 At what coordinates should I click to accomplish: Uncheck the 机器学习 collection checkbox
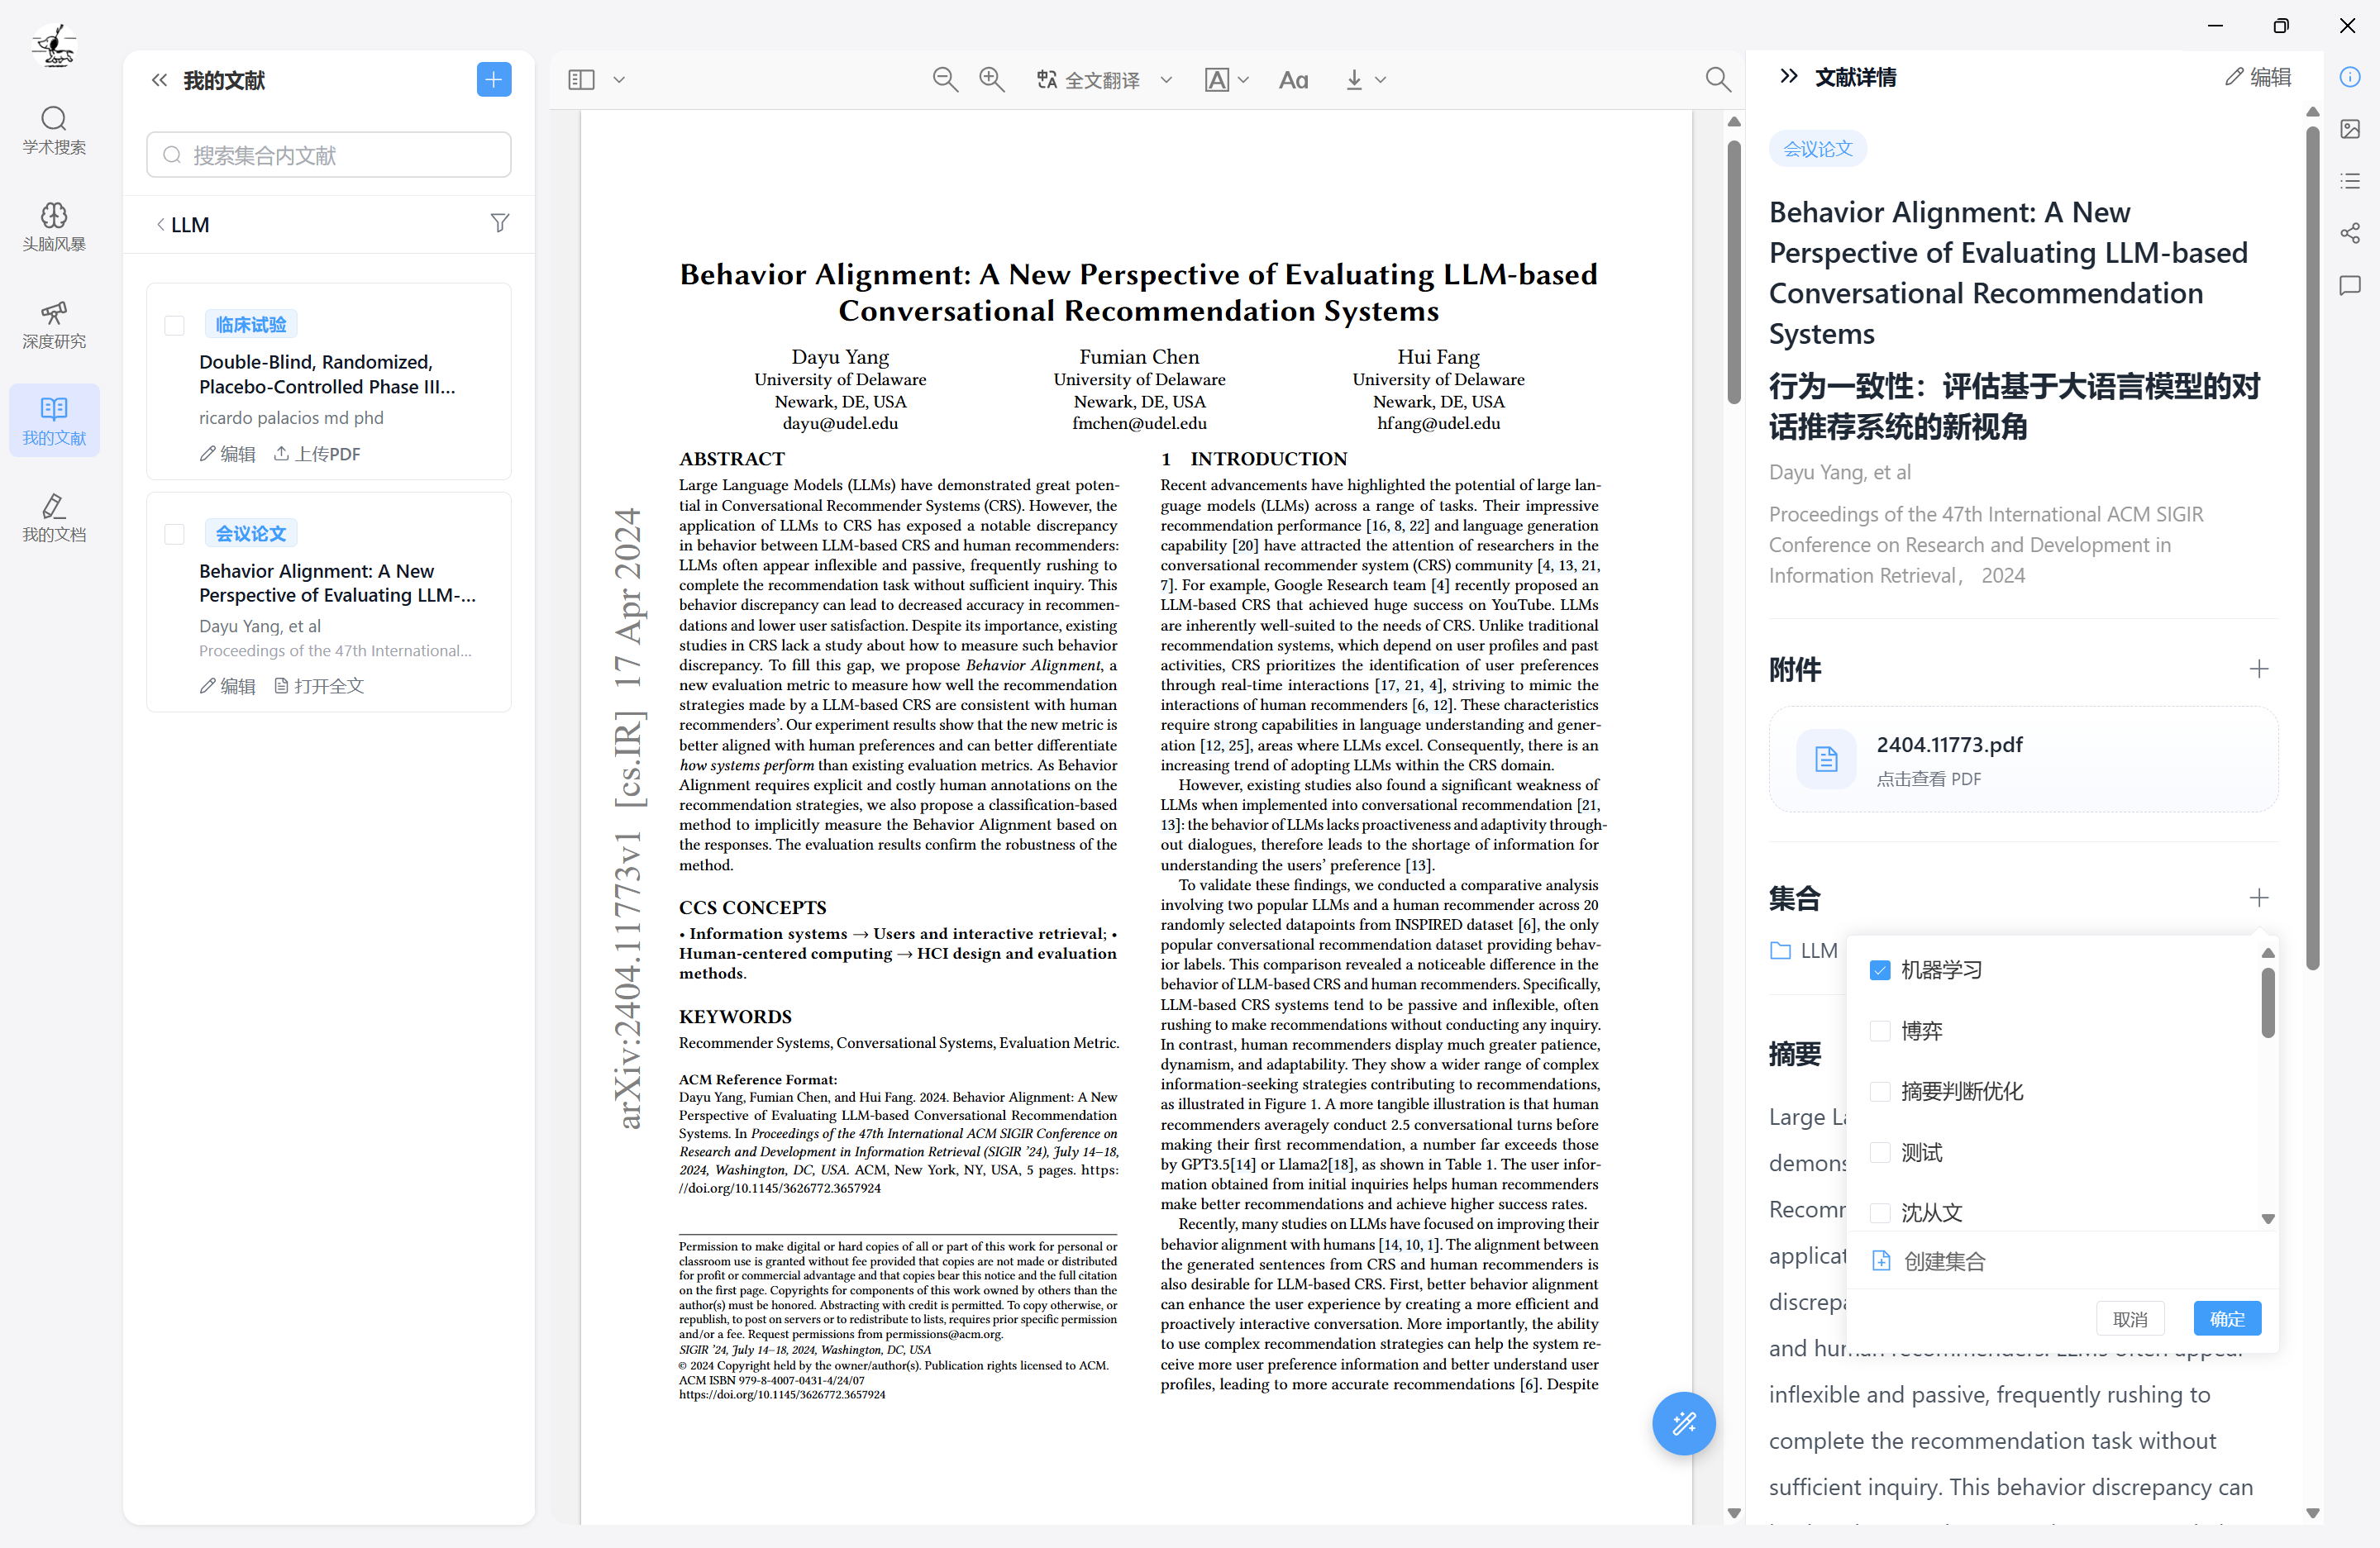(x=1880, y=970)
